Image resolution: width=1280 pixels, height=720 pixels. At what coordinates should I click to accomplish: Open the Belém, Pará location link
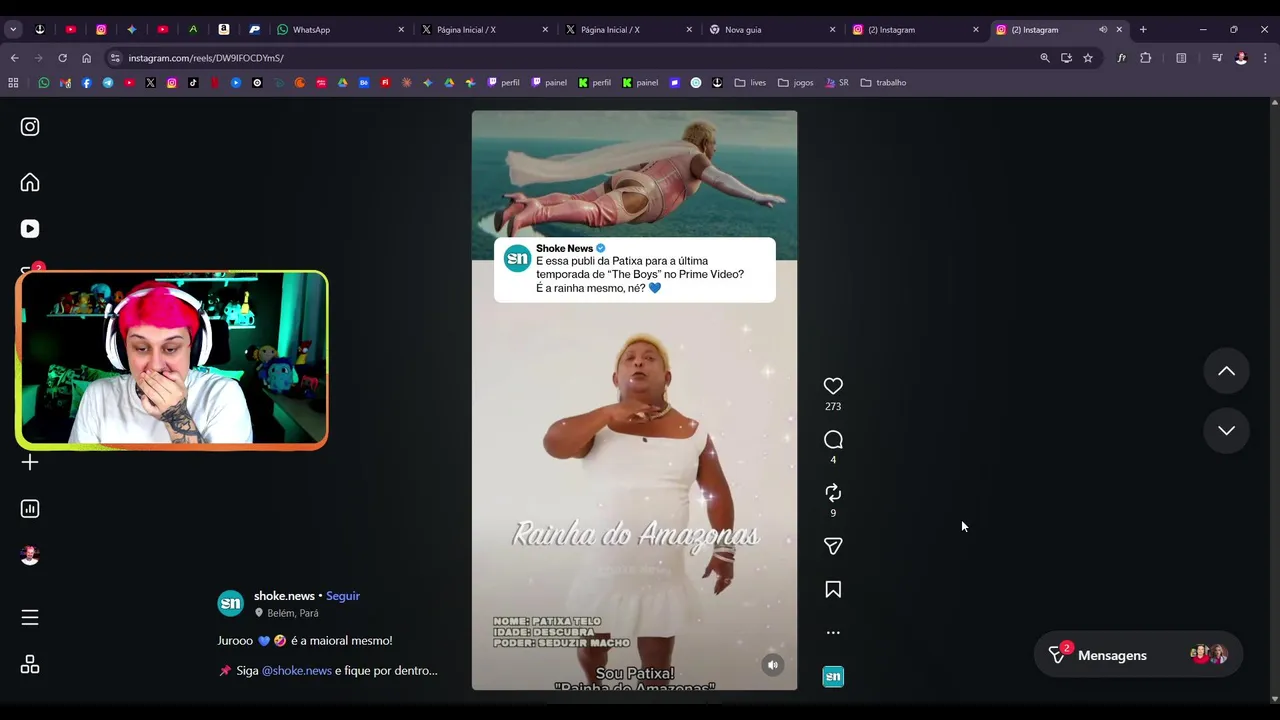coord(293,613)
